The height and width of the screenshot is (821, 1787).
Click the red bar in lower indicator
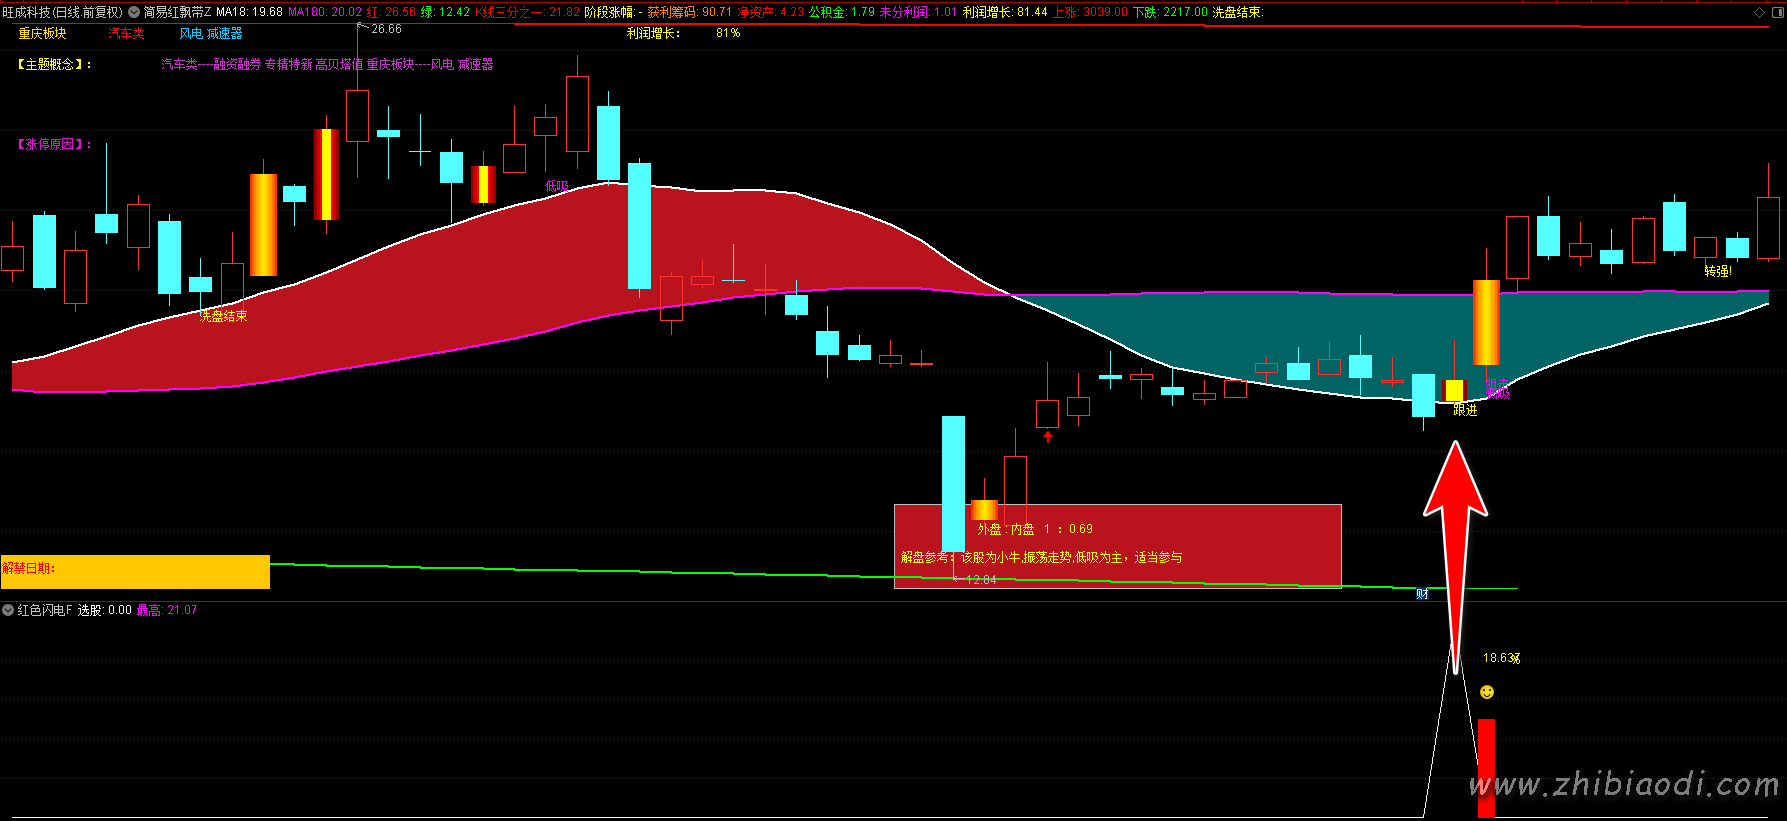tap(1486, 768)
